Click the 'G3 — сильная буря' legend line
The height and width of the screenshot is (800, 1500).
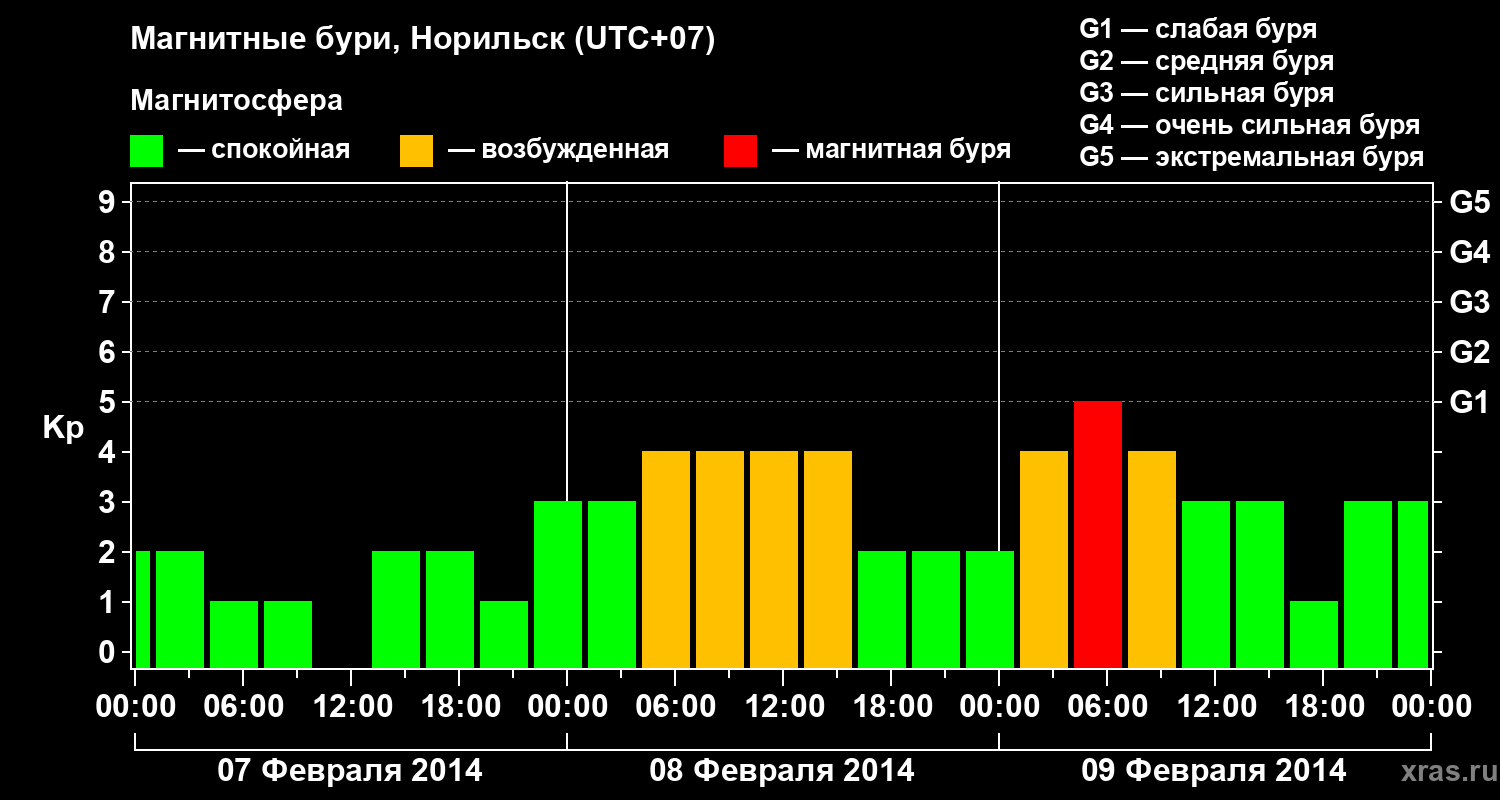coord(1207,93)
